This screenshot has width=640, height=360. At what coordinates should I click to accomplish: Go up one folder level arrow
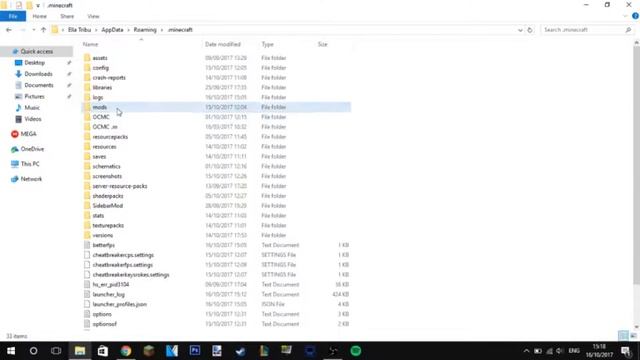coord(43,30)
